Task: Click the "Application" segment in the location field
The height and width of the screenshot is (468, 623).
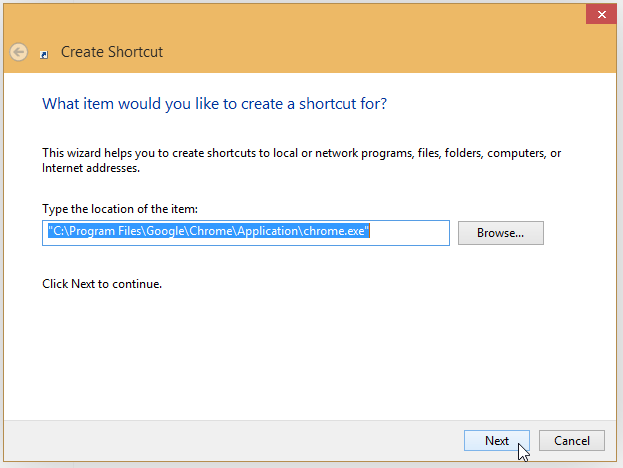Action: coord(267,231)
